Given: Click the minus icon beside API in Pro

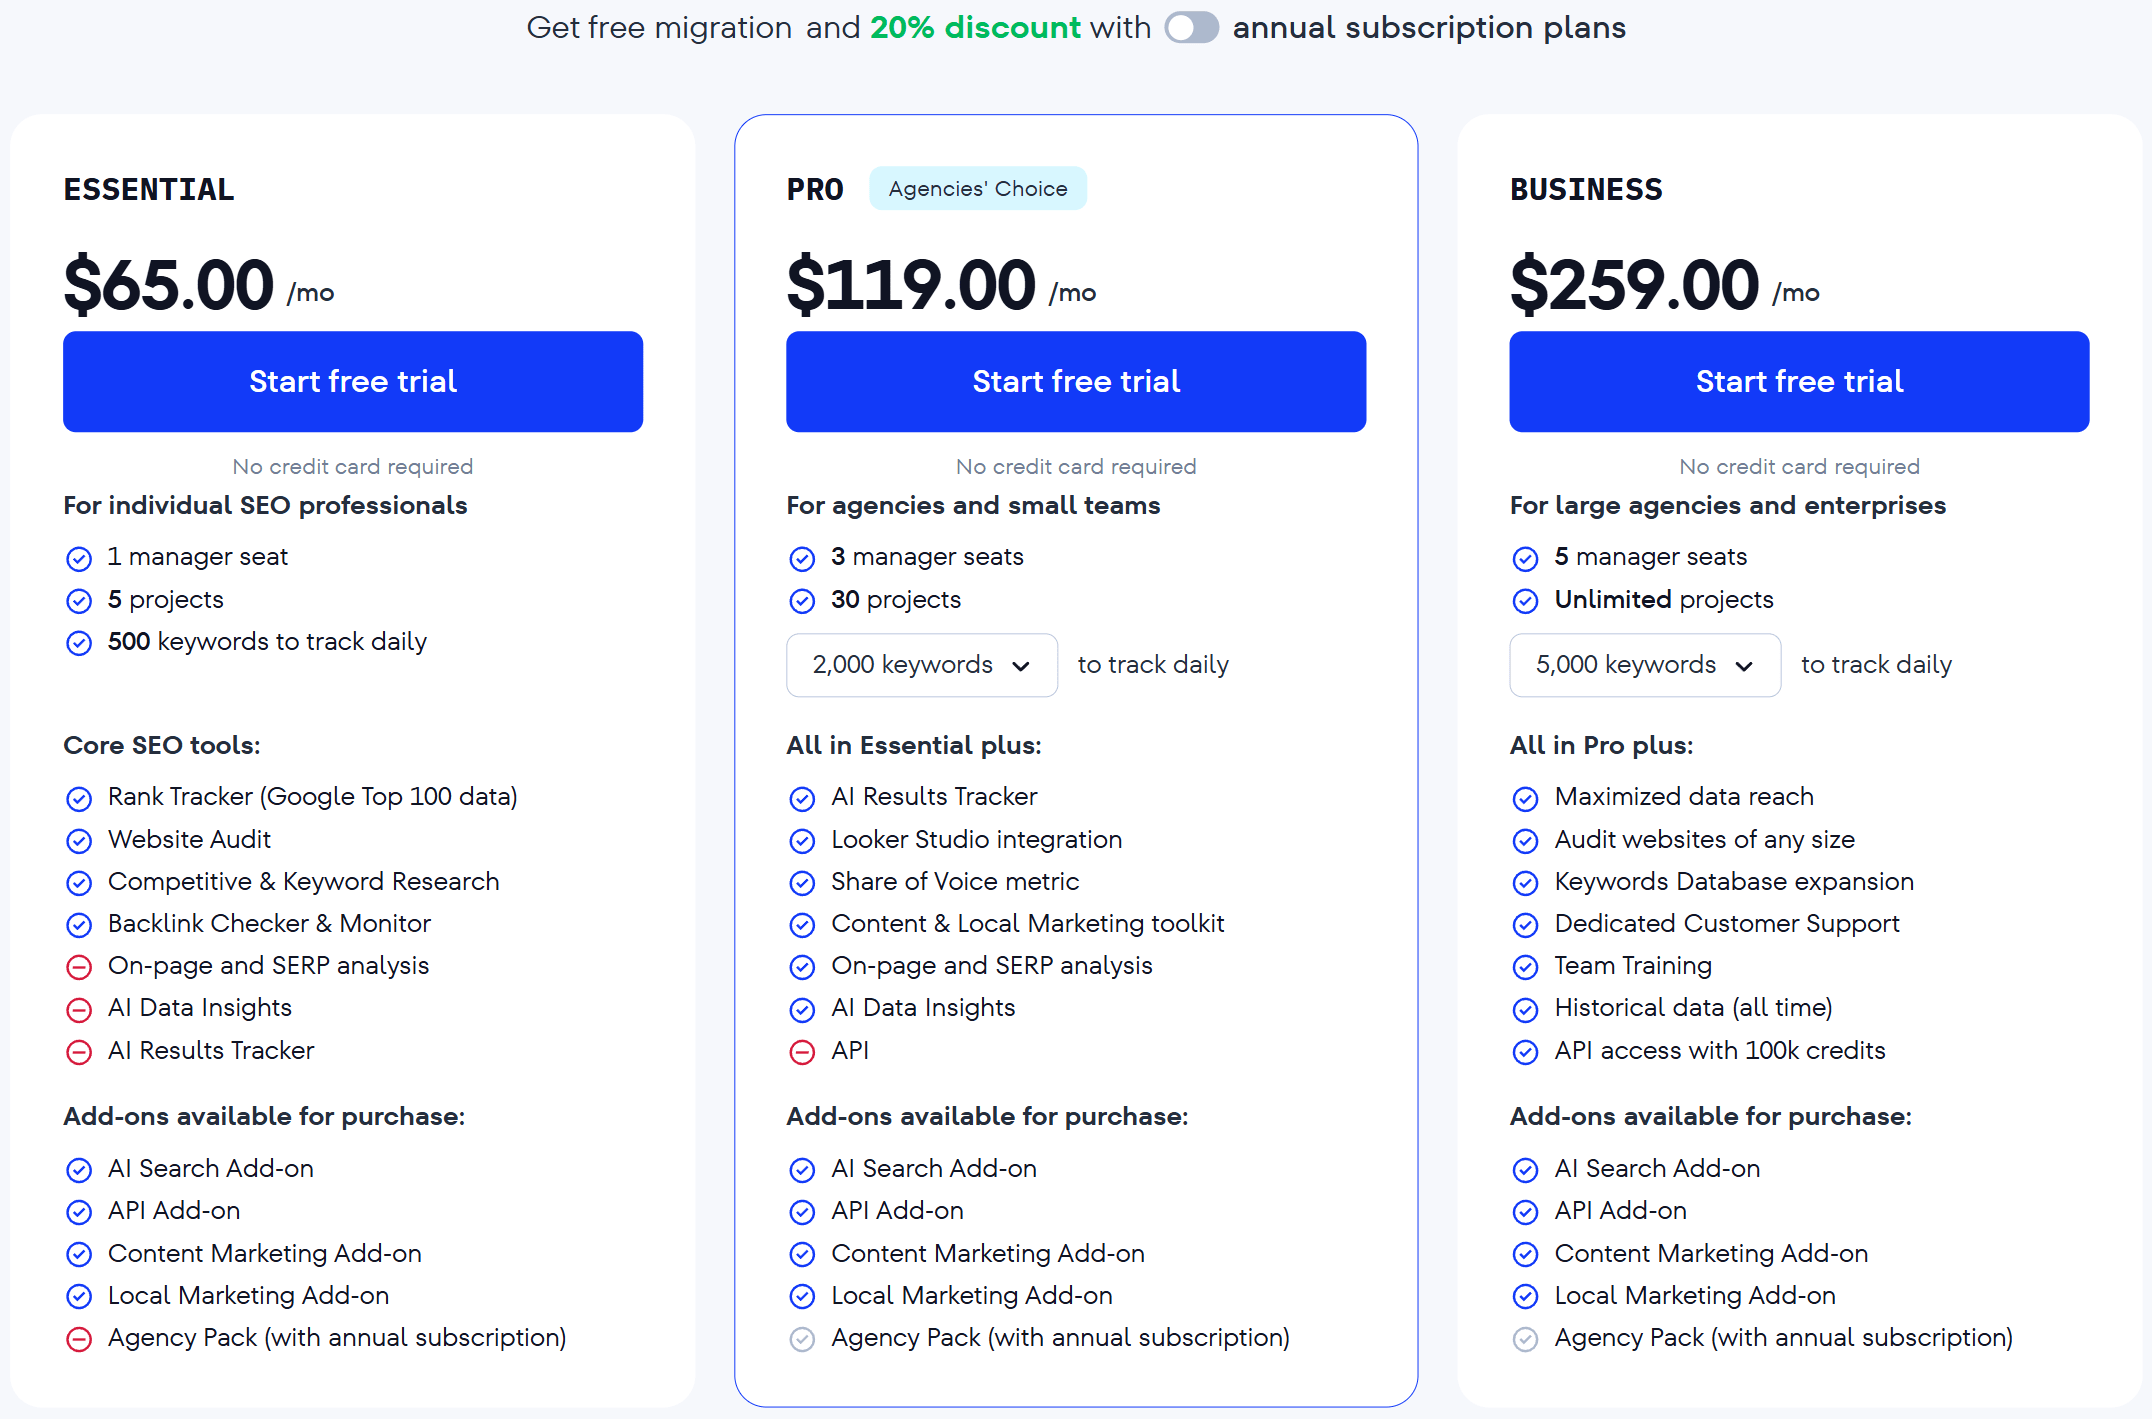Looking at the screenshot, I should (x=803, y=1052).
